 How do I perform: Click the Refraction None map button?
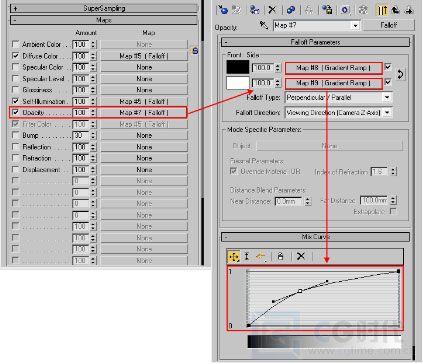point(144,158)
